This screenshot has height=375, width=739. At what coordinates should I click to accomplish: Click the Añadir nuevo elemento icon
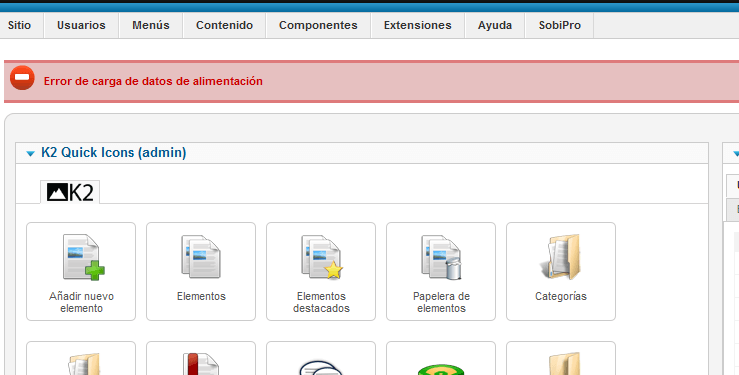point(83,257)
